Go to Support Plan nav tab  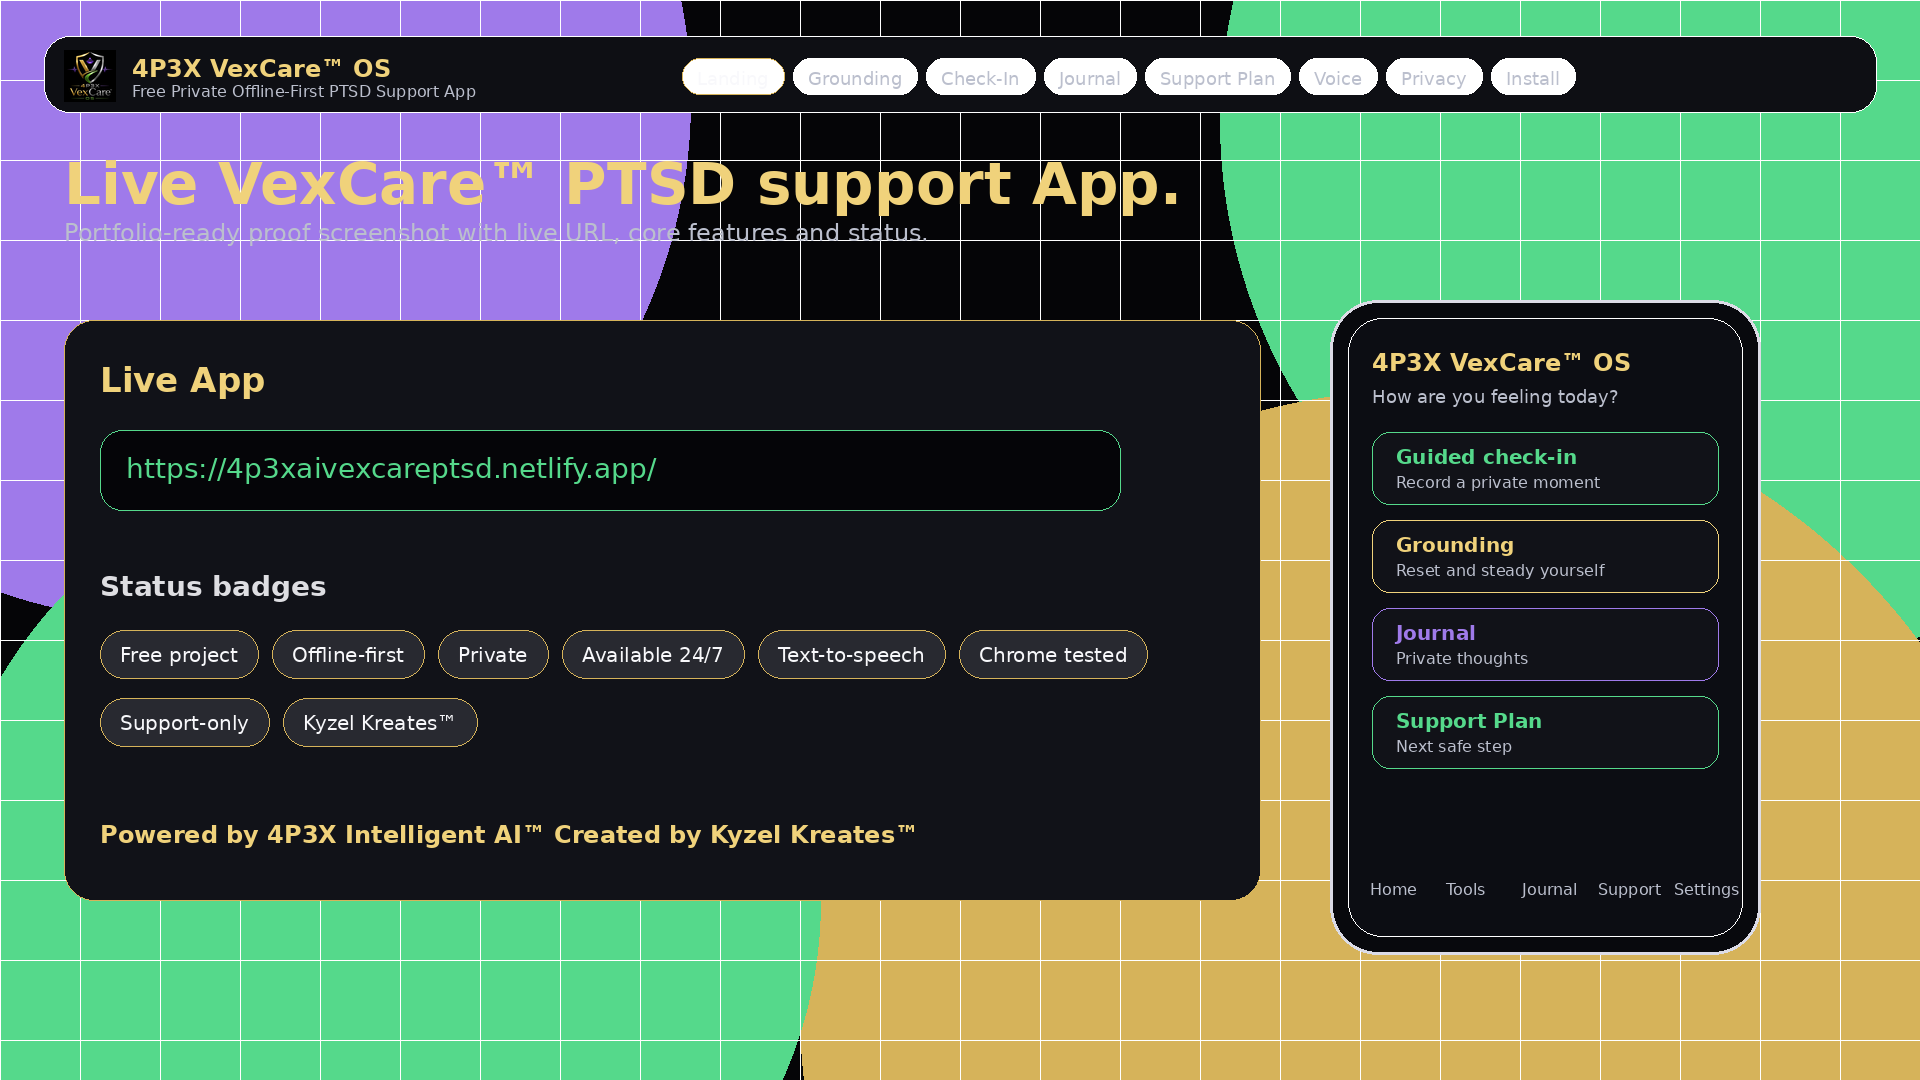point(1217,77)
